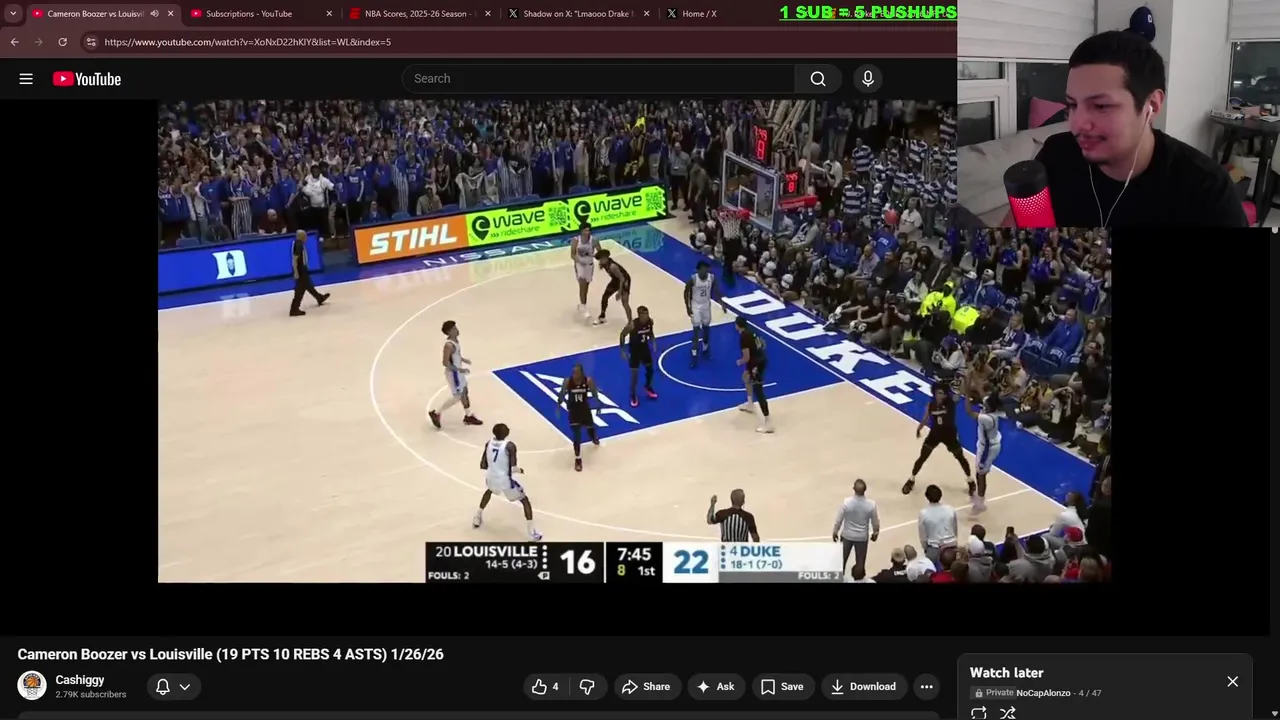
Task: Click the browser address bar URL
Action: coord(248,42)
